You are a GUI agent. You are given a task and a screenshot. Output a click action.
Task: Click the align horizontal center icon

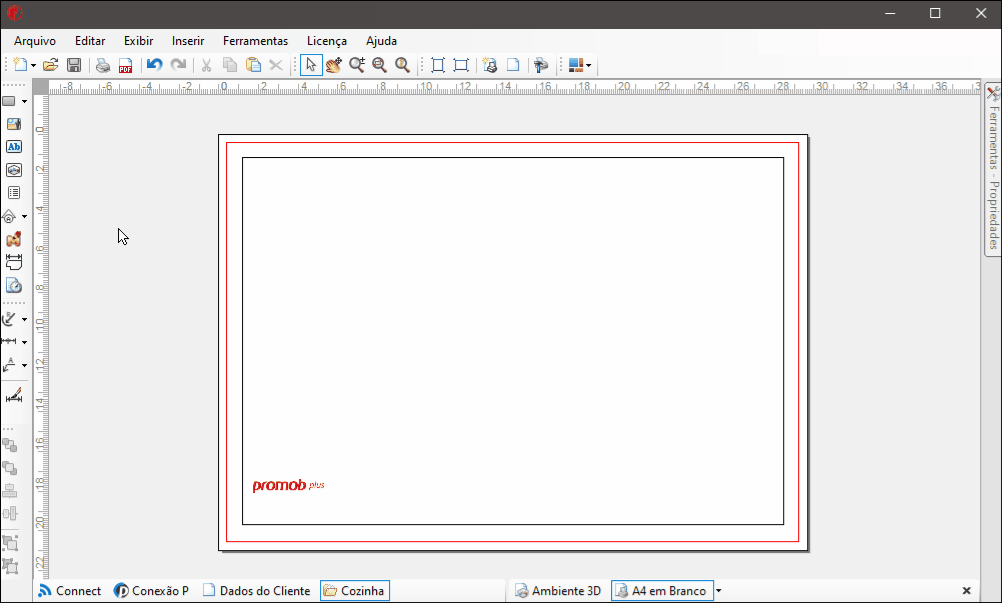point(10,491)
